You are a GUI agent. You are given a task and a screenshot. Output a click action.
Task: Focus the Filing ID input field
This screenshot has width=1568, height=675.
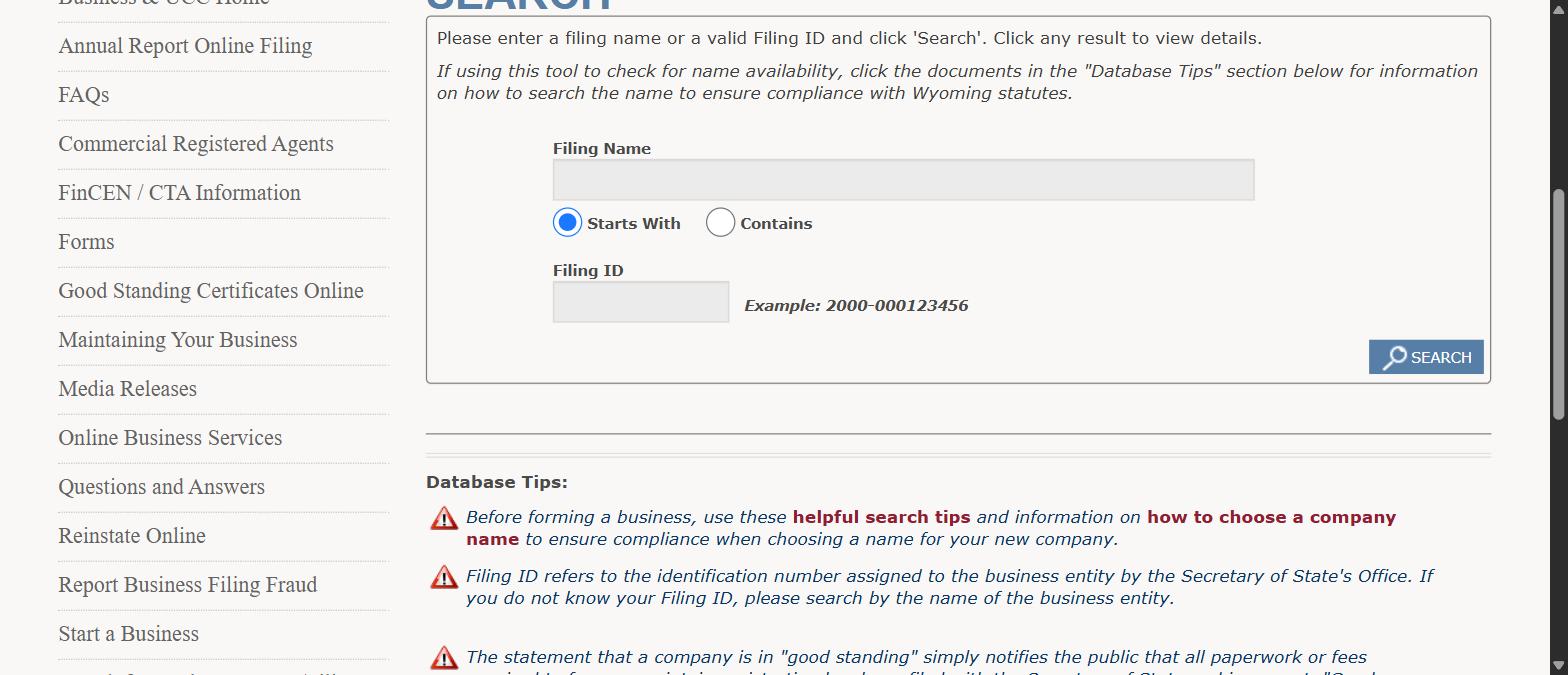click(641, 302)
